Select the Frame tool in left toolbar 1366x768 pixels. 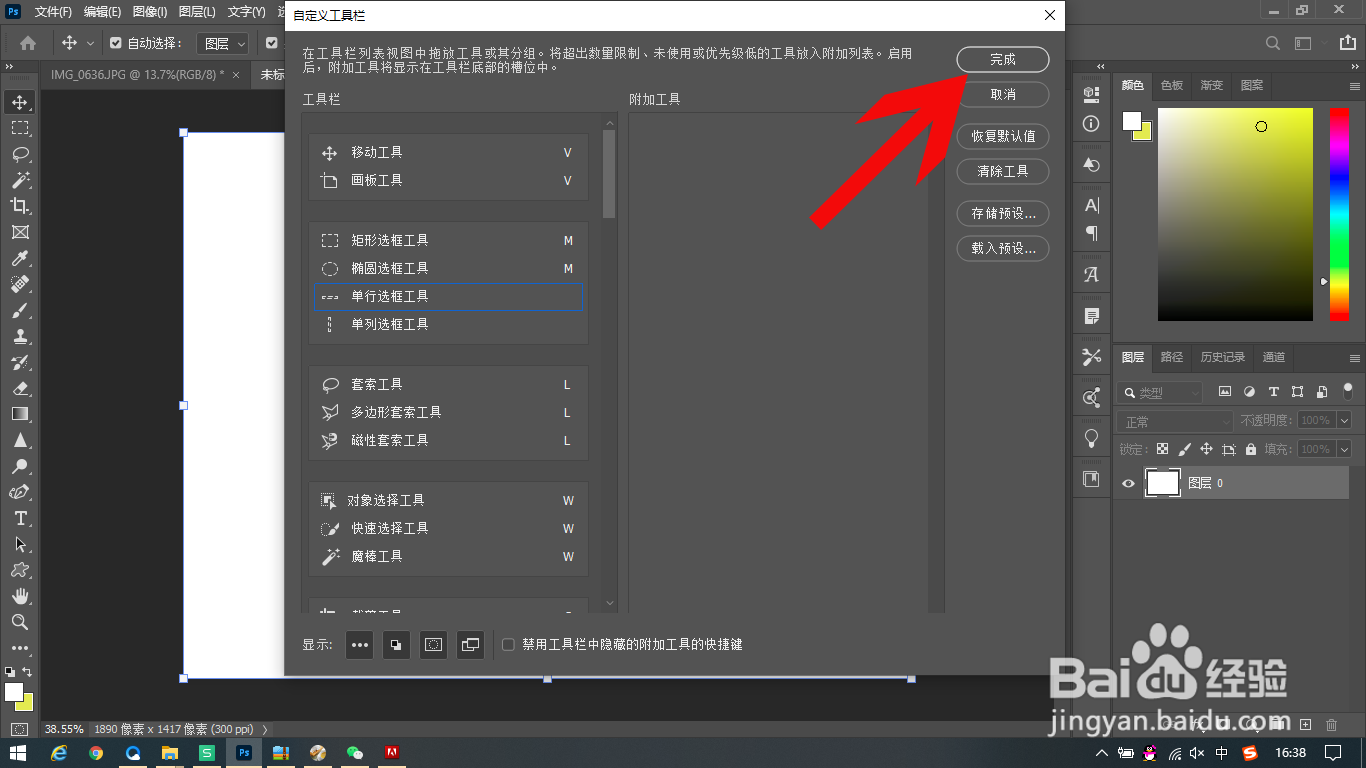point(19,232)
